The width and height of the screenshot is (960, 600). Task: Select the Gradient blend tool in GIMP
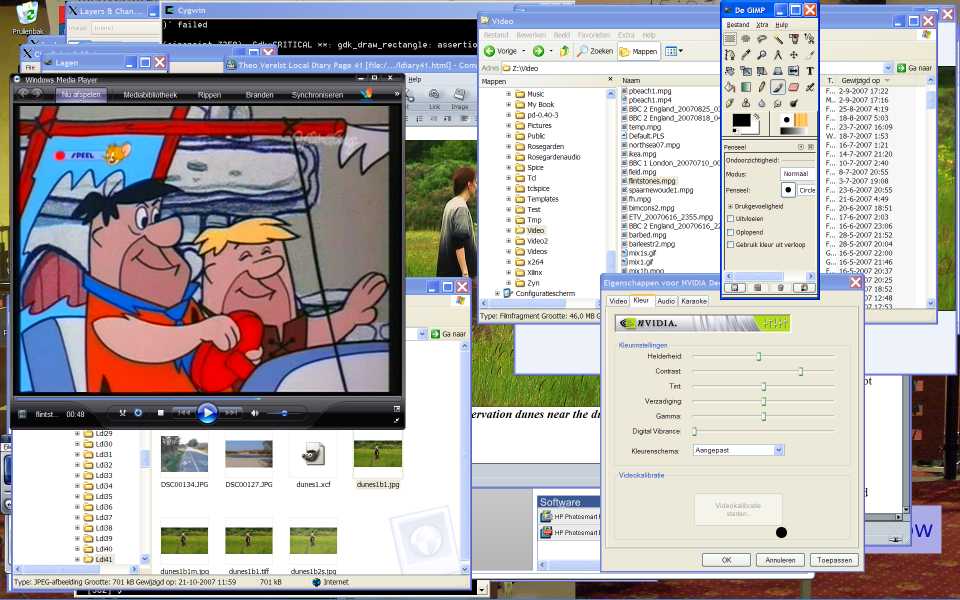pyautogui.click(x=746, y=88)
